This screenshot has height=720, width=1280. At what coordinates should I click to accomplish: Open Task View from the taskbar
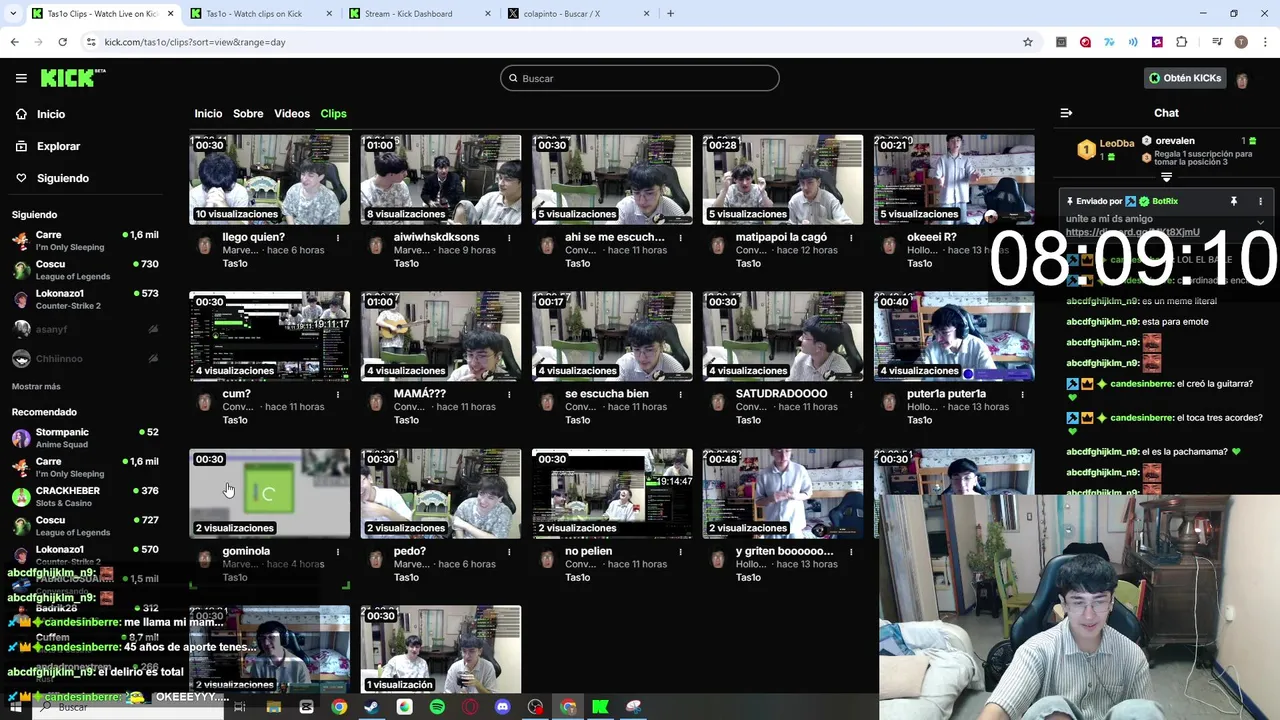pyautogui.click(x=240, y=707)
